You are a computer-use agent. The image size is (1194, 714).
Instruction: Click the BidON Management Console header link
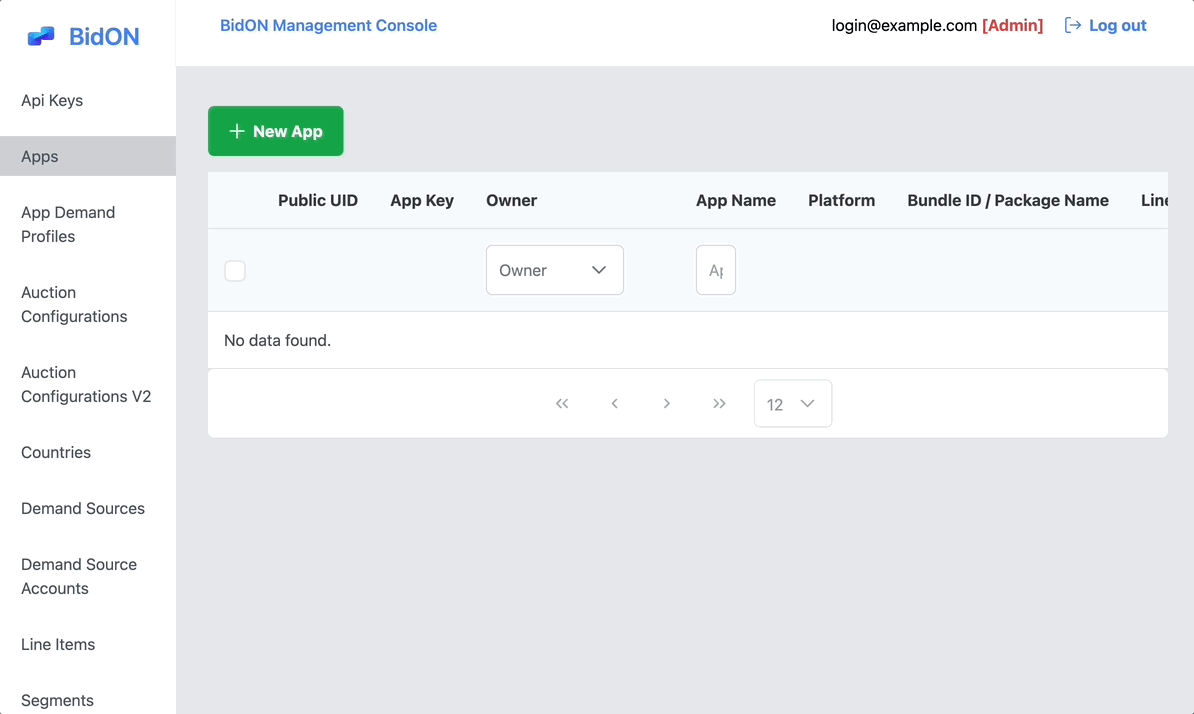point(328,25)
